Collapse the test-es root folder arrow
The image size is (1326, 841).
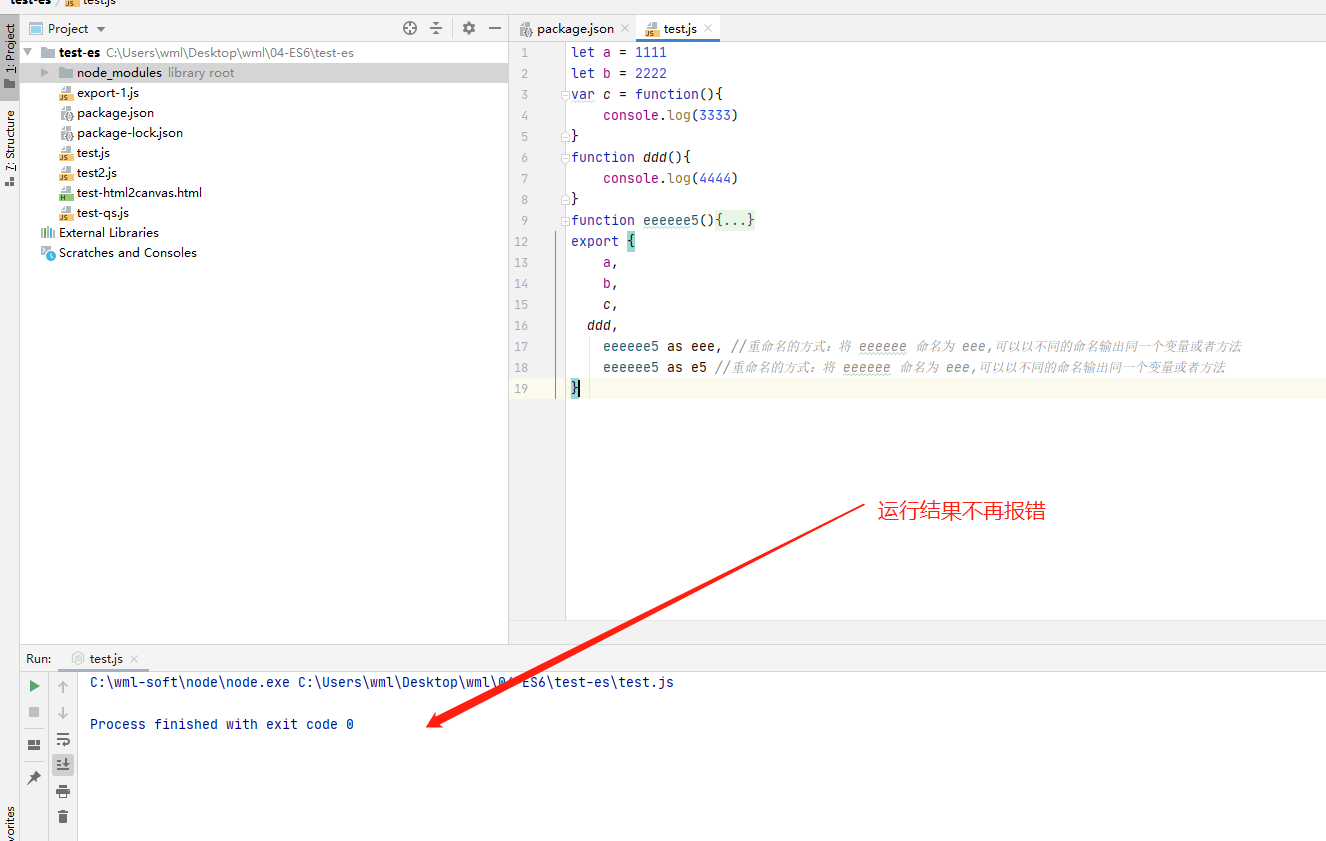click(28, 52)
